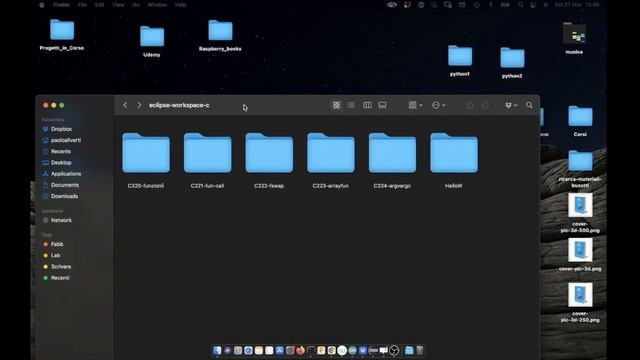Select the C220-funzionii folder
Viewport: 640px width, 360px height.
pyautogui.click(x=146, y=153)
